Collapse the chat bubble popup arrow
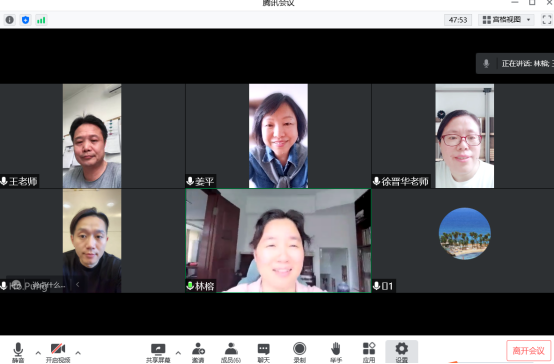The height and width of the screenshot is (364, 554). (x=77, y=284)
